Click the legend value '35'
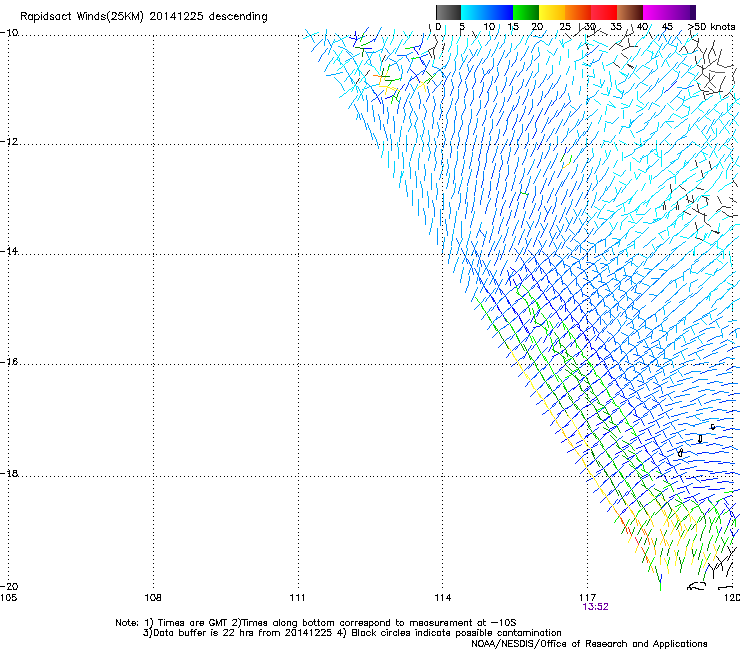 pos(616,27)
